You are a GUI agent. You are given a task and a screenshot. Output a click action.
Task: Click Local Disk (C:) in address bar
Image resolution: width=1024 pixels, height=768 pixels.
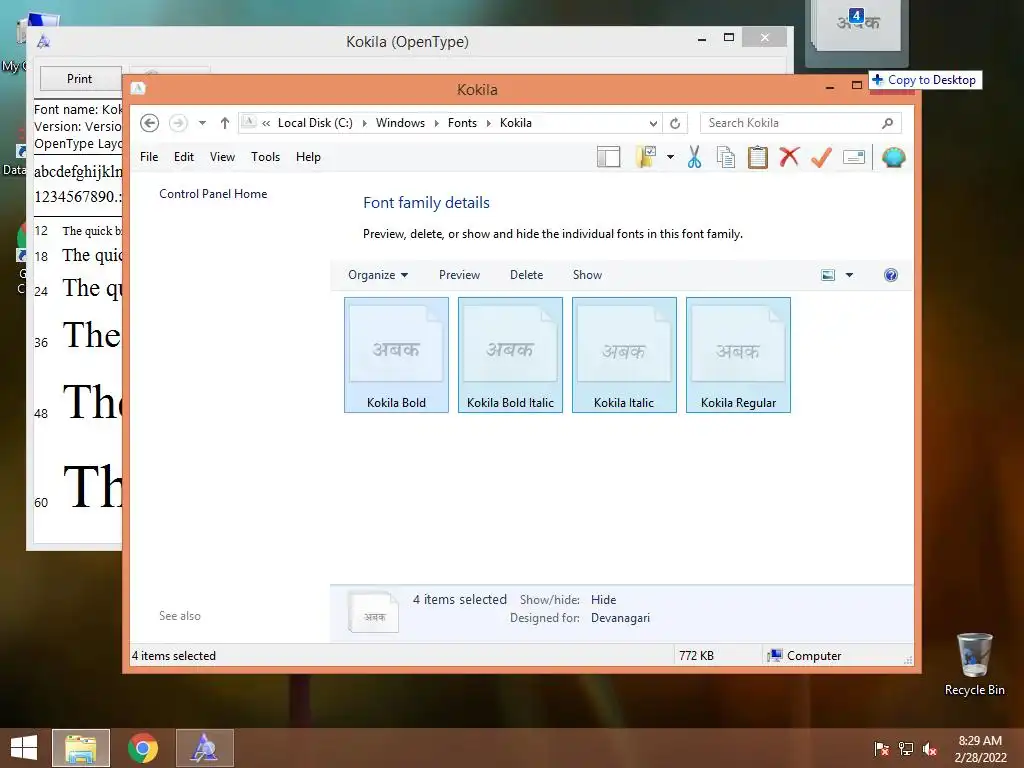(315, 123)
